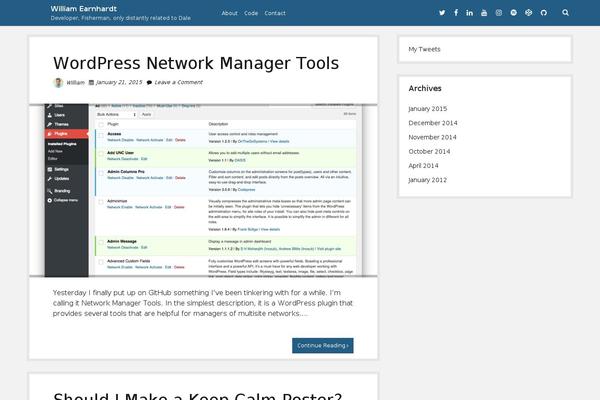Open the YouTube channel icon
This screenshot has height=400, width=600.
pos(484,13)
